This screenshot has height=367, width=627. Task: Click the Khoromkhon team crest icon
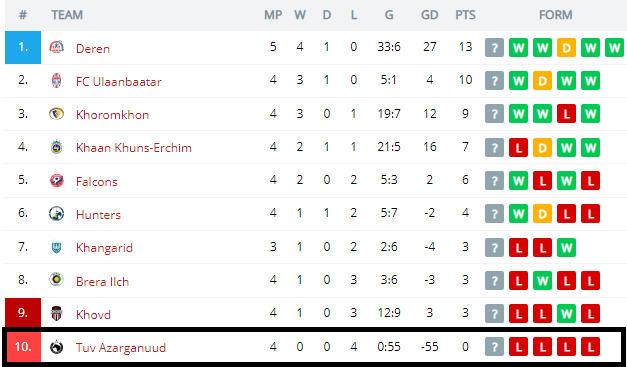pos(56,114)
